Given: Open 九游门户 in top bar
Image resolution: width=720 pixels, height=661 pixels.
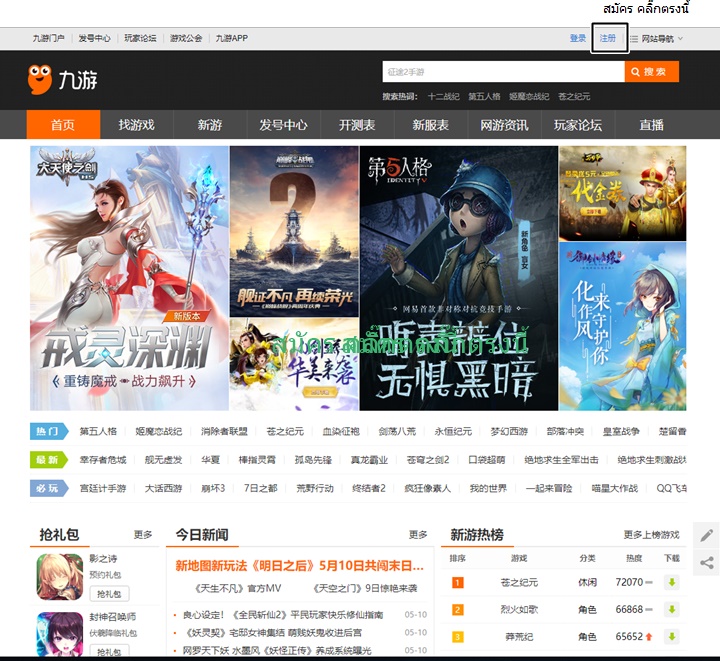Looking at the screenshot, I should point(48,38).
